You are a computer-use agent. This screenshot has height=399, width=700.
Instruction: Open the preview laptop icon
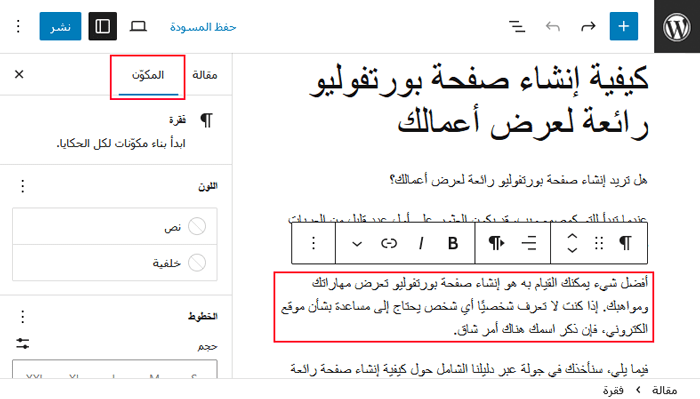coord(138,26)
